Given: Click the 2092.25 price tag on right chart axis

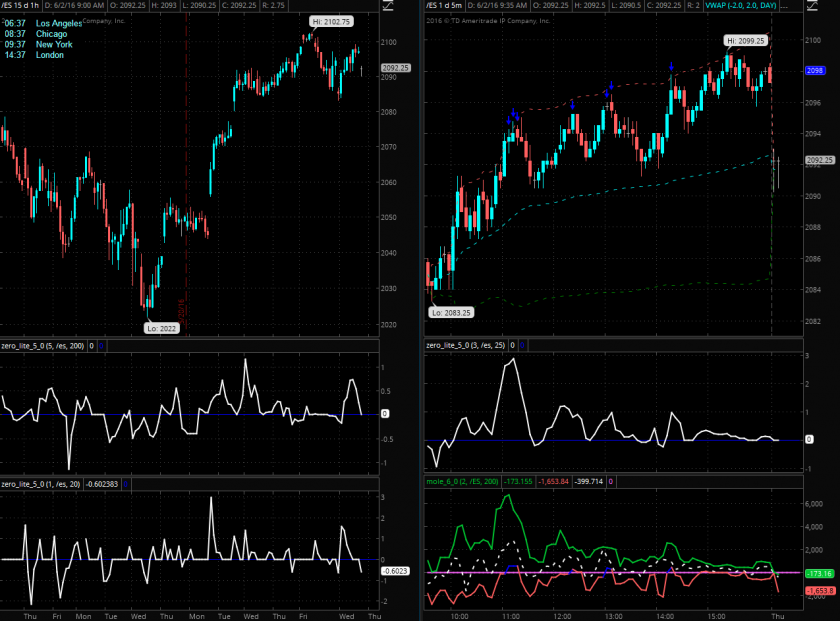Looking at the screenshot, I should (820, 160).
